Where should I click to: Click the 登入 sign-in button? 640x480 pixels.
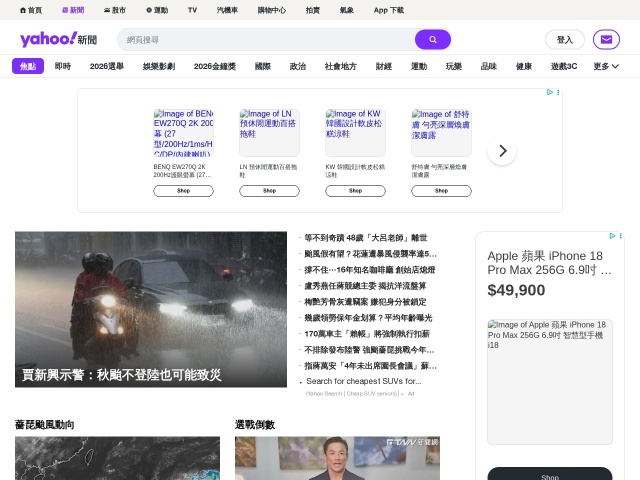(x=565, y=40)
